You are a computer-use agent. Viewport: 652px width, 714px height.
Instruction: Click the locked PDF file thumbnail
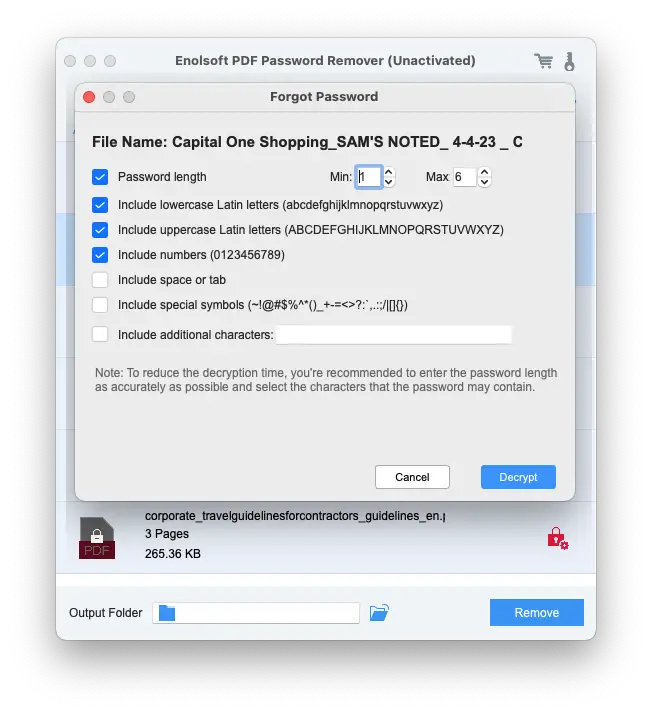click(x=97, y=538)
